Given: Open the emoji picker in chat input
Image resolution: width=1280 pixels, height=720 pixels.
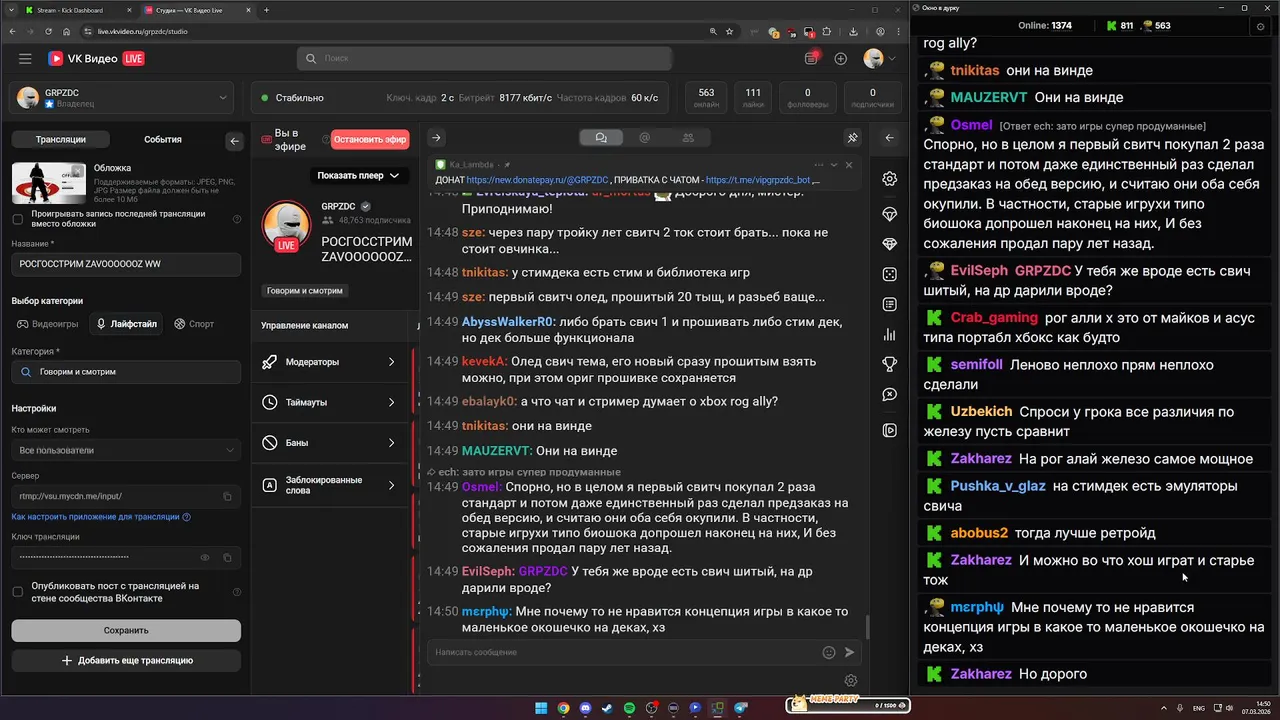Looking at the screenshot, I should coord(828,652).
